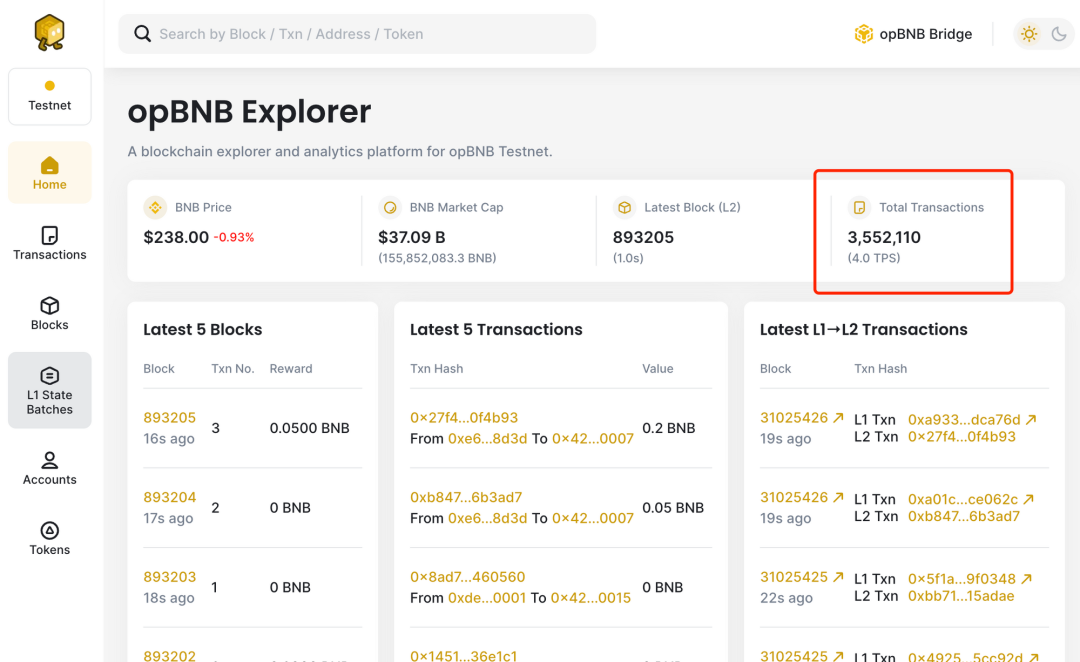Open L1 block 31025425 dated 22s ago
The image size is (1080, 662).
click(x=794, y=577)
